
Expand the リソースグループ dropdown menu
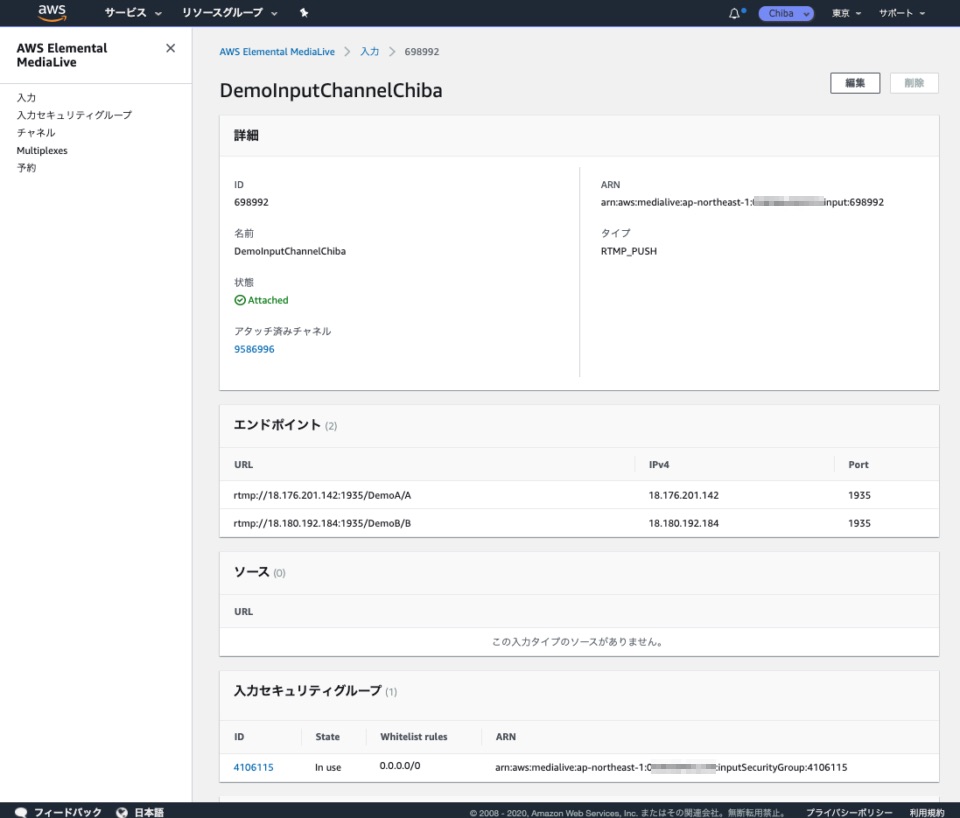pos(230,13)
